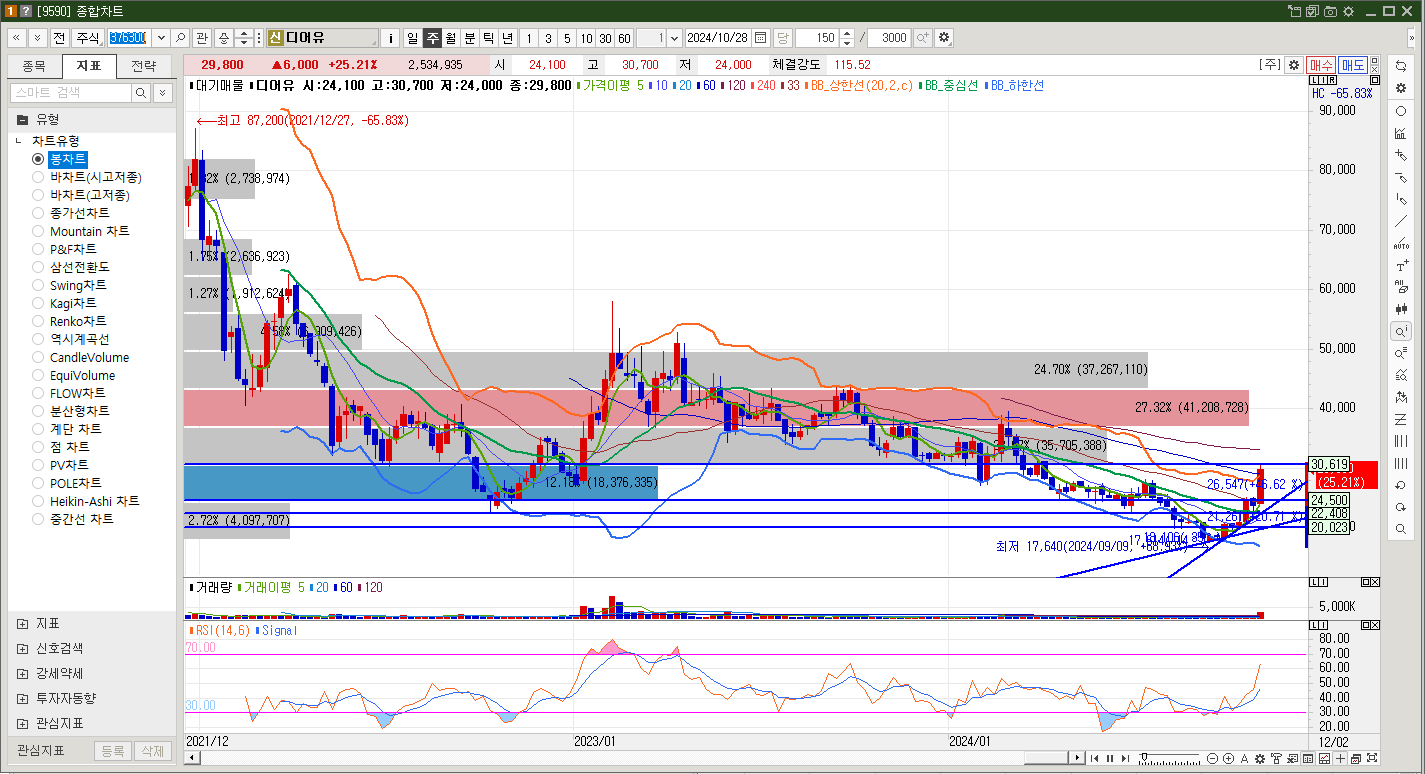Select Heikin-Ashi 차트 radio option

point(38,501)
